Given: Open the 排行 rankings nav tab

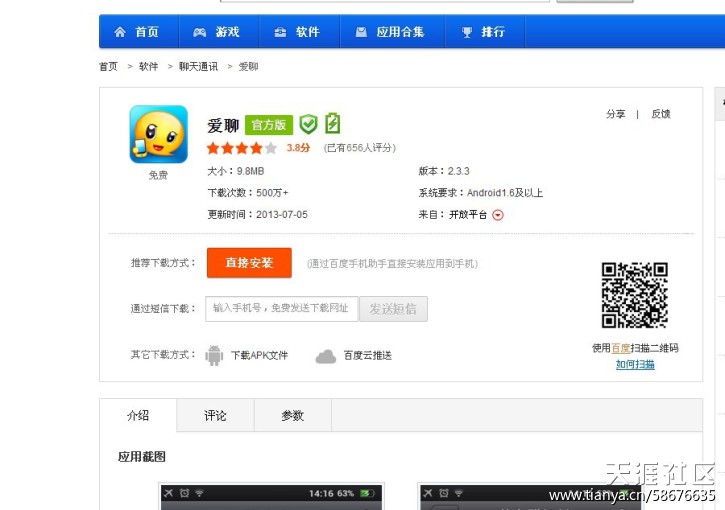Looking at the screenshot, I should [x=485, y=31].
